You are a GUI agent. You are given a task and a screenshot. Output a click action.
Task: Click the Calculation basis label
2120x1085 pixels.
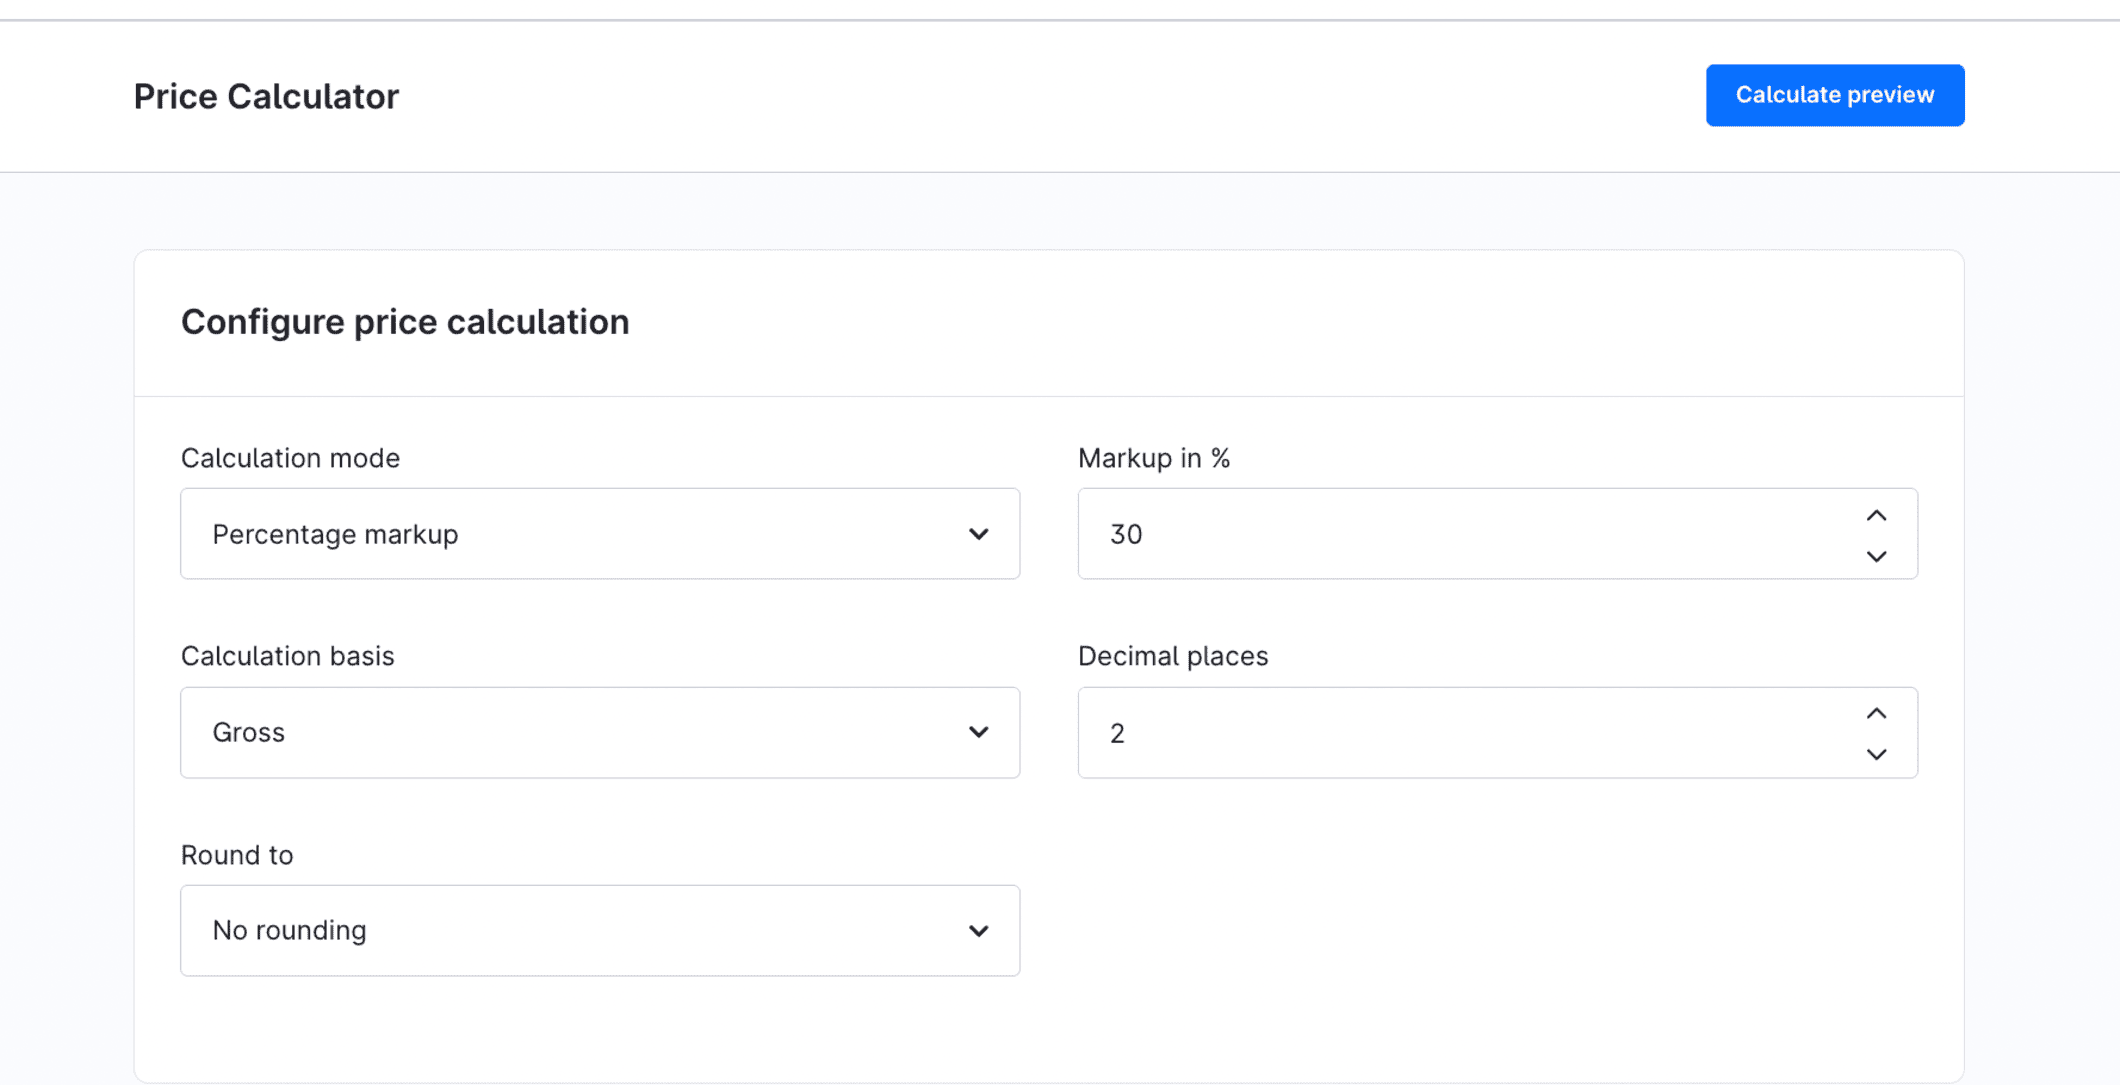click(x=287, y=656)
